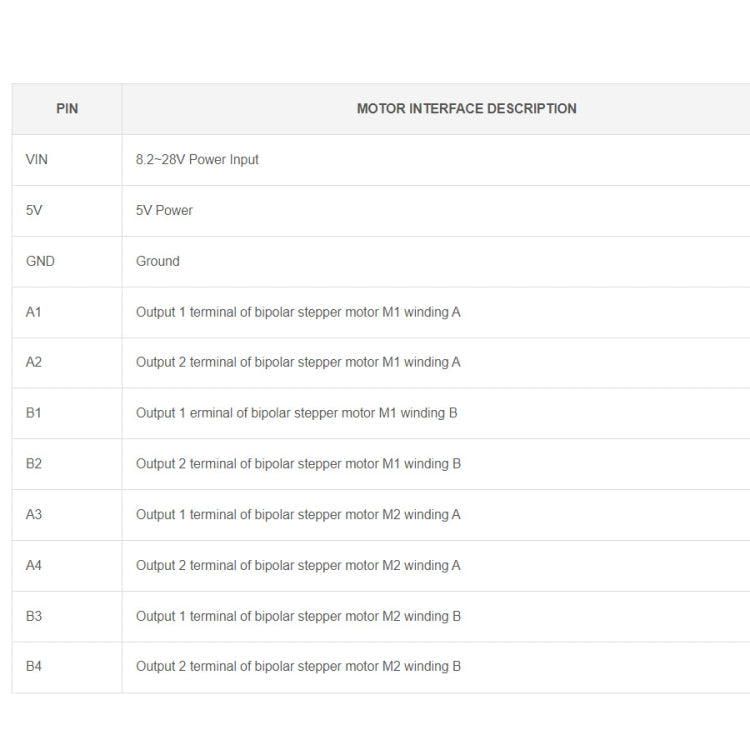This screenshot has width=750, height=750.
Task: Click Output 2 M2 winding B description
Action: [x=298, y=667]
